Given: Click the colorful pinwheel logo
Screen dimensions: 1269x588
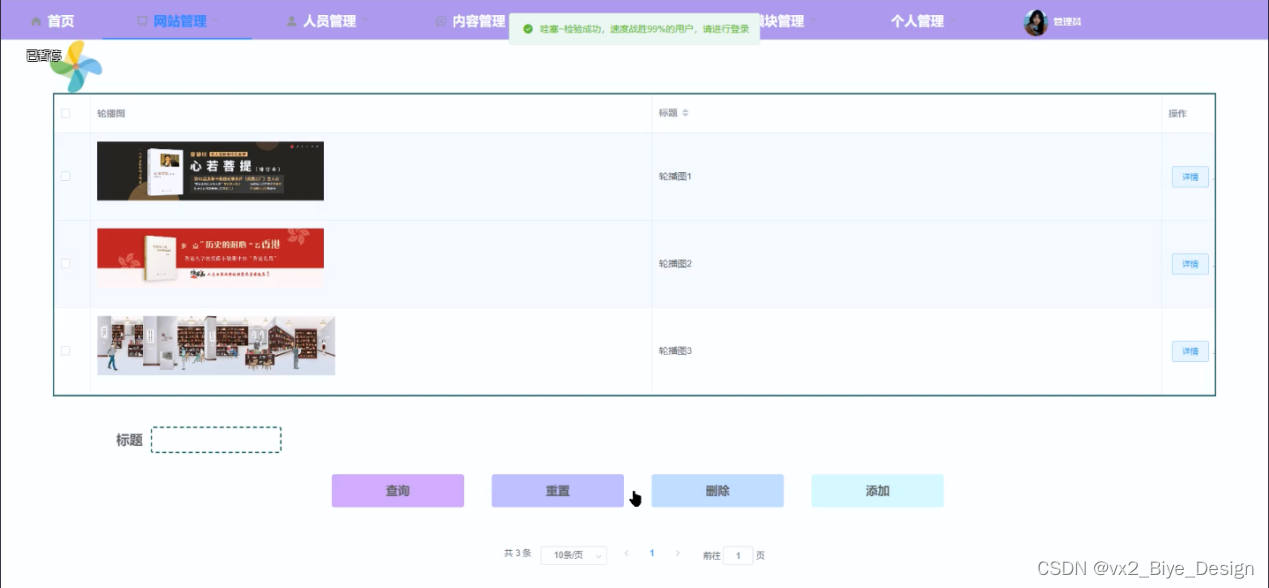Looking at the screenshot, I should (76, 67).
